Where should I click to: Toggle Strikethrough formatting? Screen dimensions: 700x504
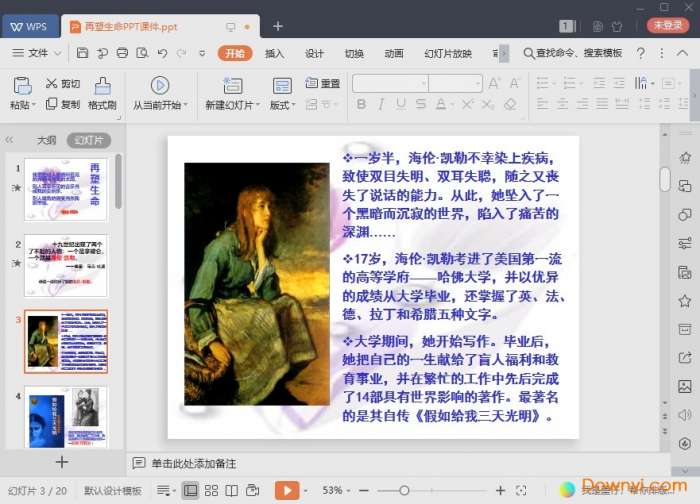click(x=421, y=104)
